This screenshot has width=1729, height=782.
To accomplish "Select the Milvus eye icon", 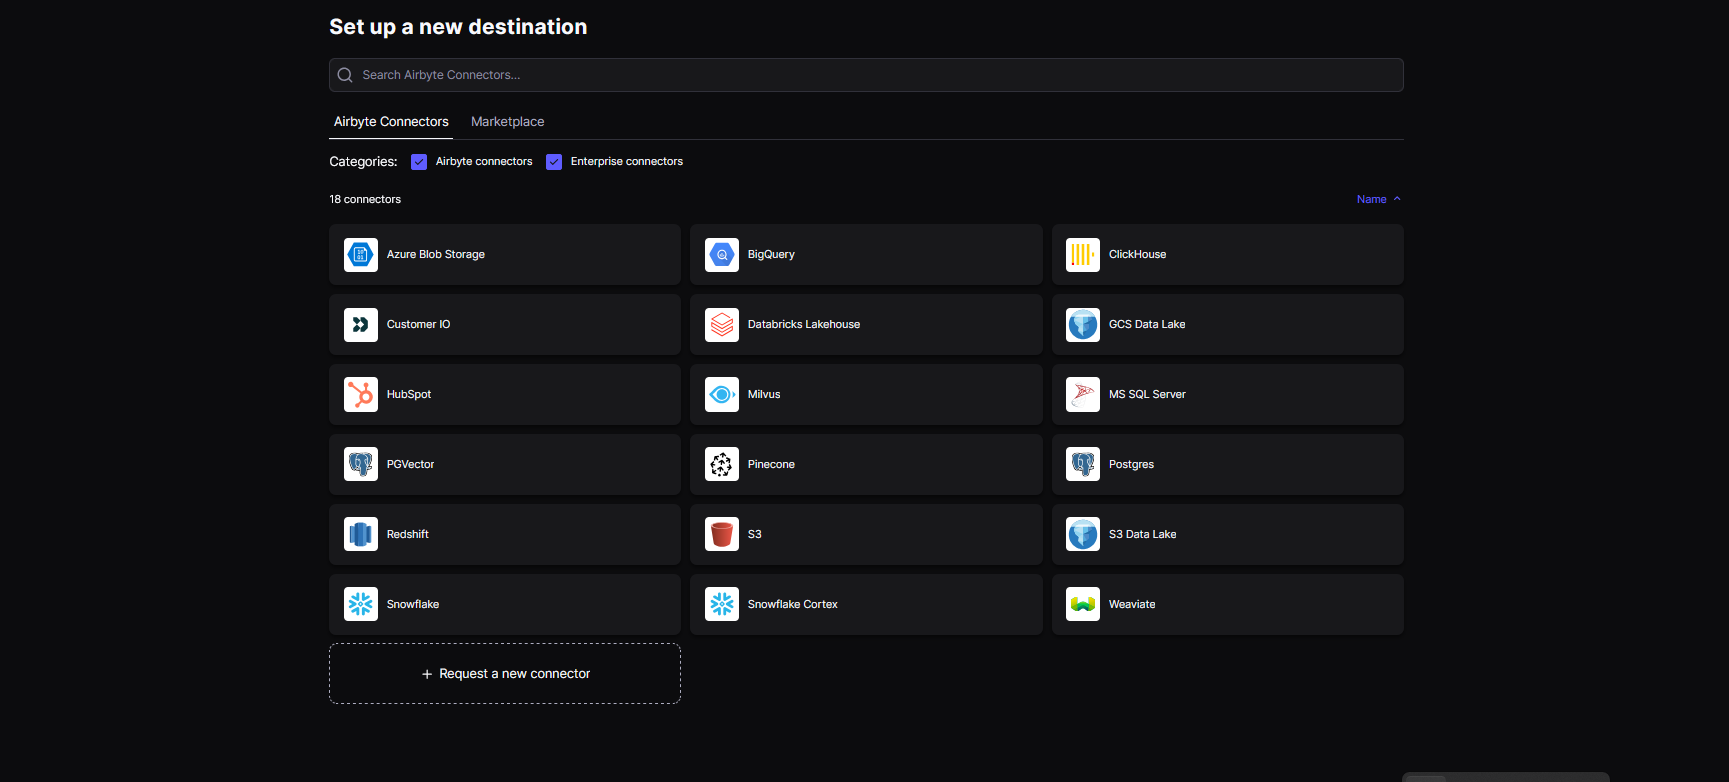I will [x=721, y=395].
